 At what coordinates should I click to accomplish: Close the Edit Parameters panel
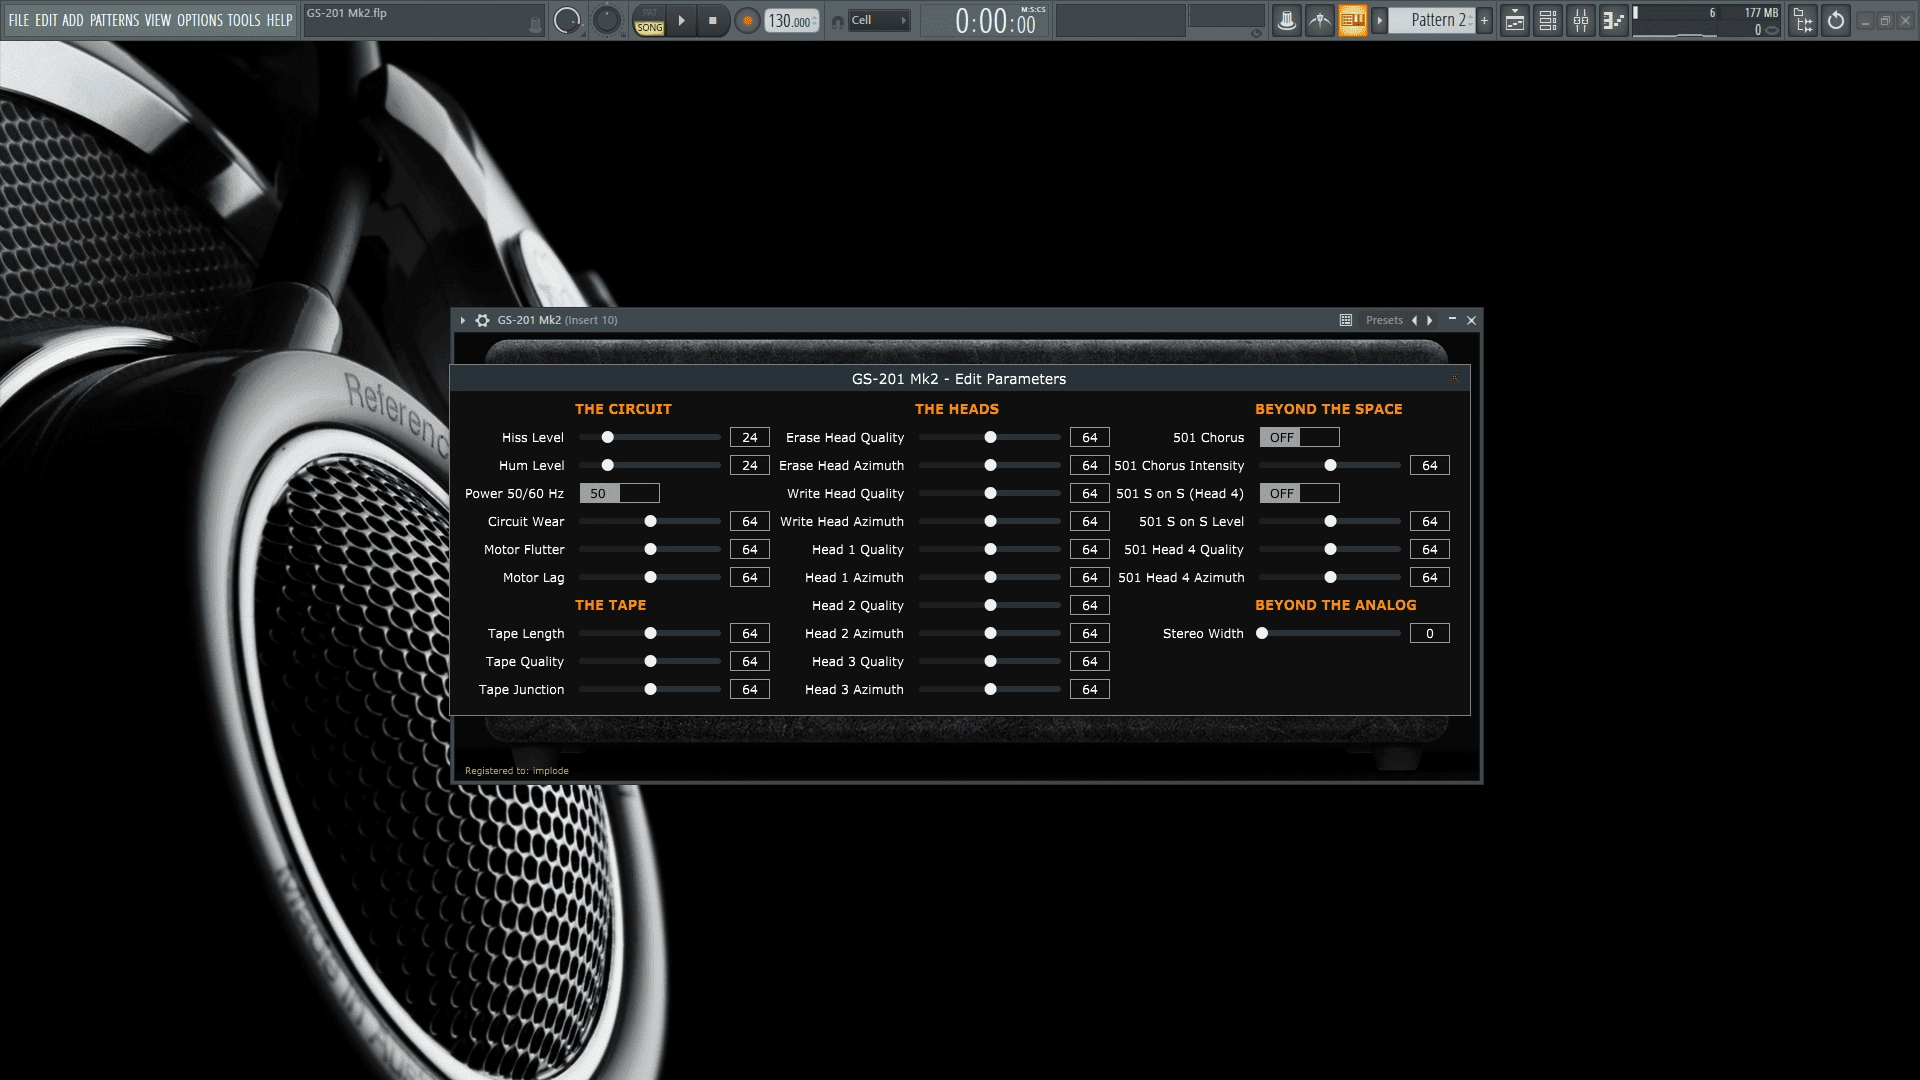pyautogui.click(x=1455, y=378)
